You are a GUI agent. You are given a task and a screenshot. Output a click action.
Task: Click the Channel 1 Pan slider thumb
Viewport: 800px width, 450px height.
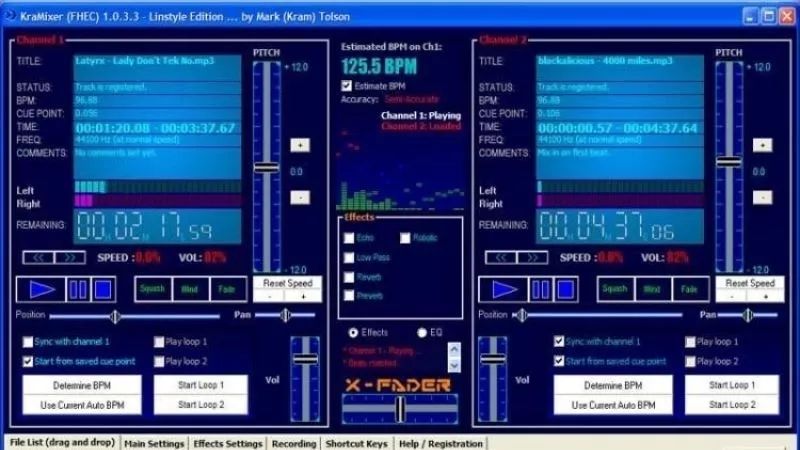tap(285, 315)
